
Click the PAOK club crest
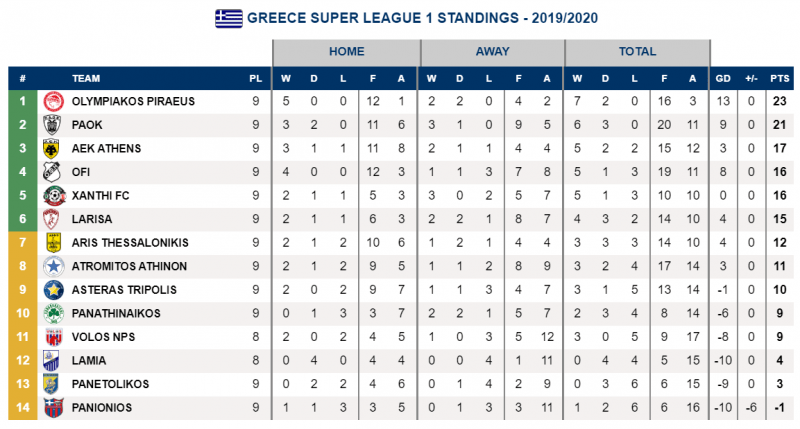(x=53, y=124)
